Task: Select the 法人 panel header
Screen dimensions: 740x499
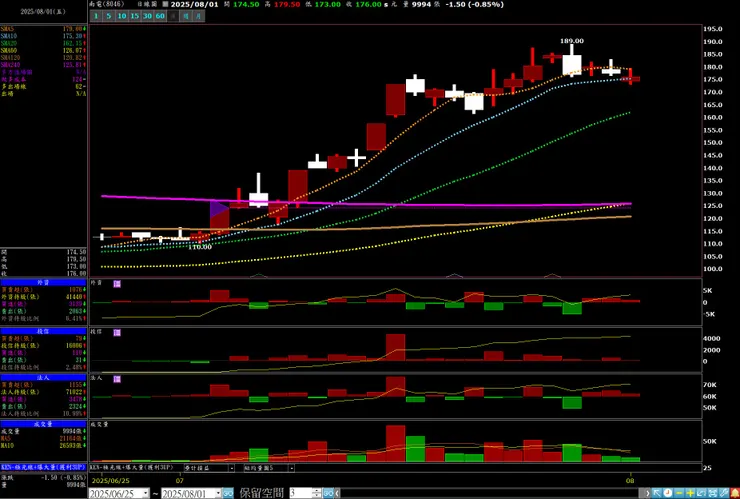Action: (x=43, y=378)
